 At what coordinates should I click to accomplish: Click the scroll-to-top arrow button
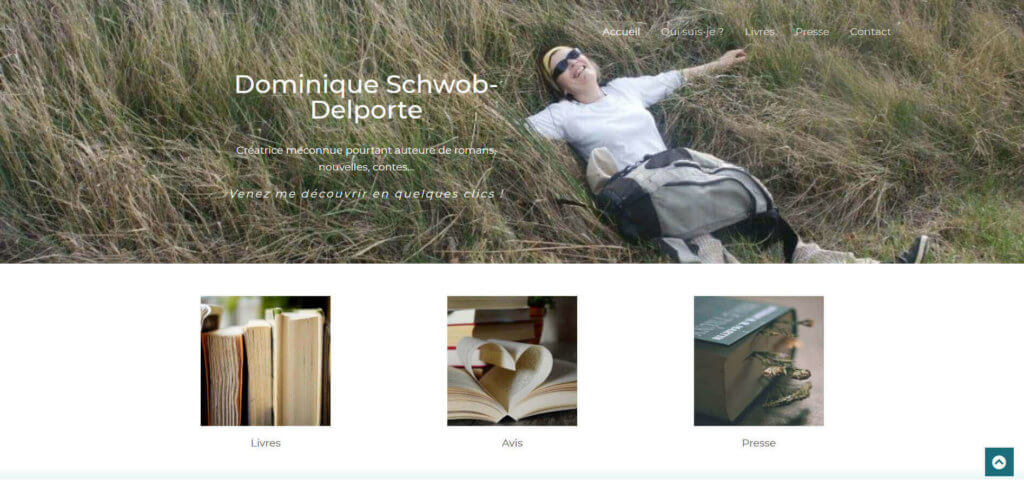(x=999, y=462)
